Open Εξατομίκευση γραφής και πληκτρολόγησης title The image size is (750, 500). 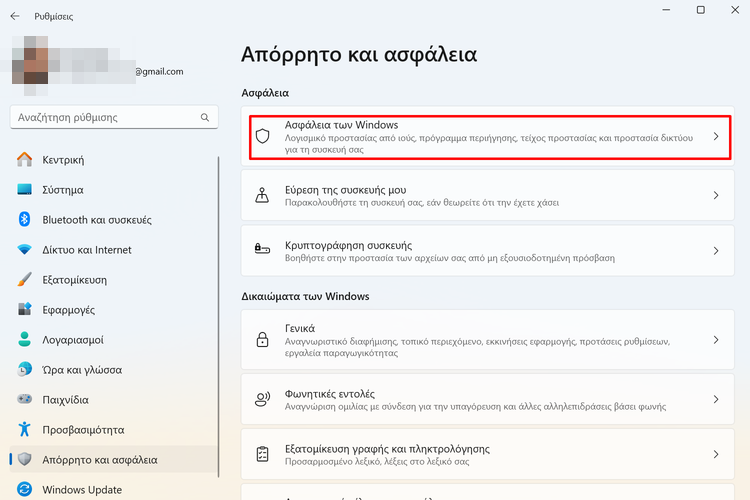(x=387, y=449)
